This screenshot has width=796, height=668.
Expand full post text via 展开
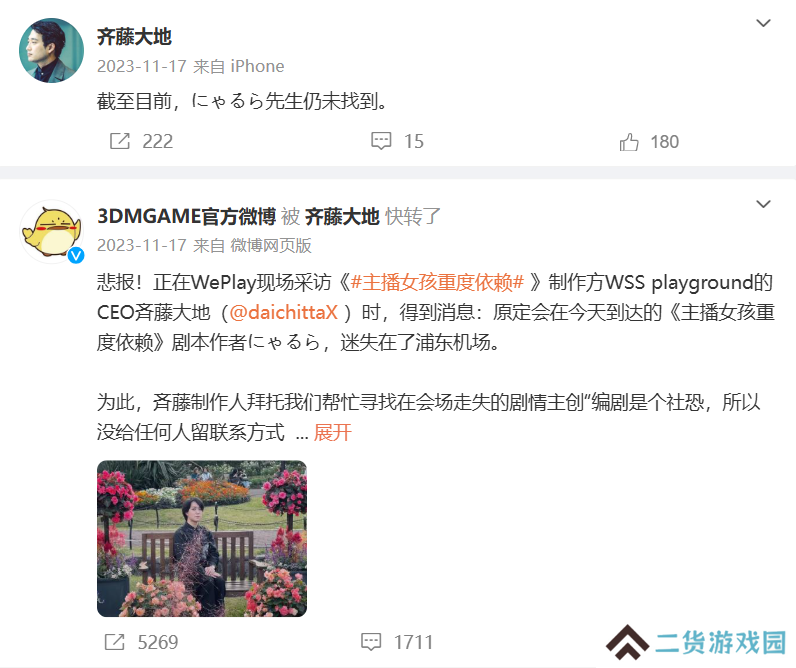333,432
